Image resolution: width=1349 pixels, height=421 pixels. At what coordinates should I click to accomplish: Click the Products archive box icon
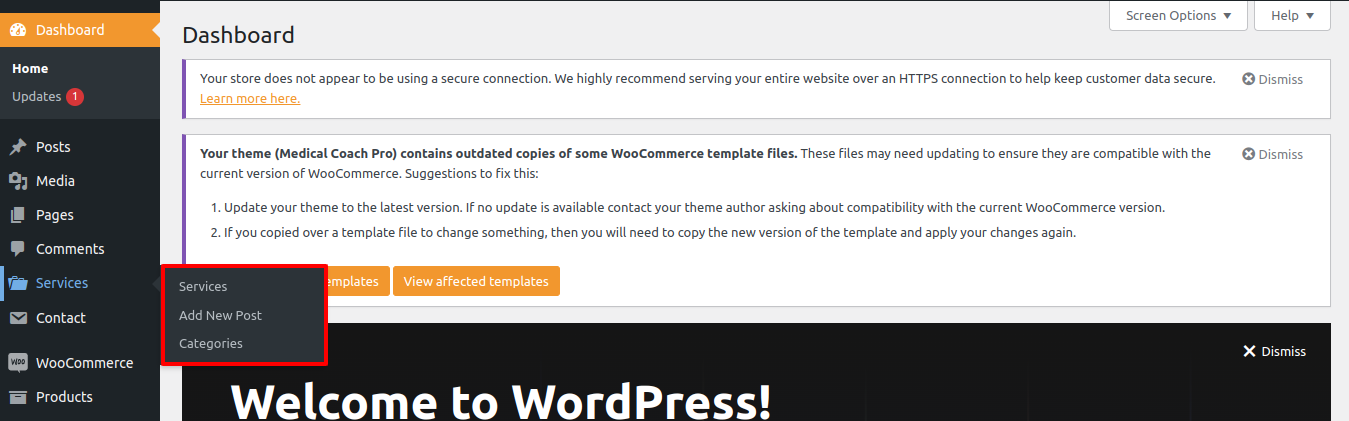point(18,397)
